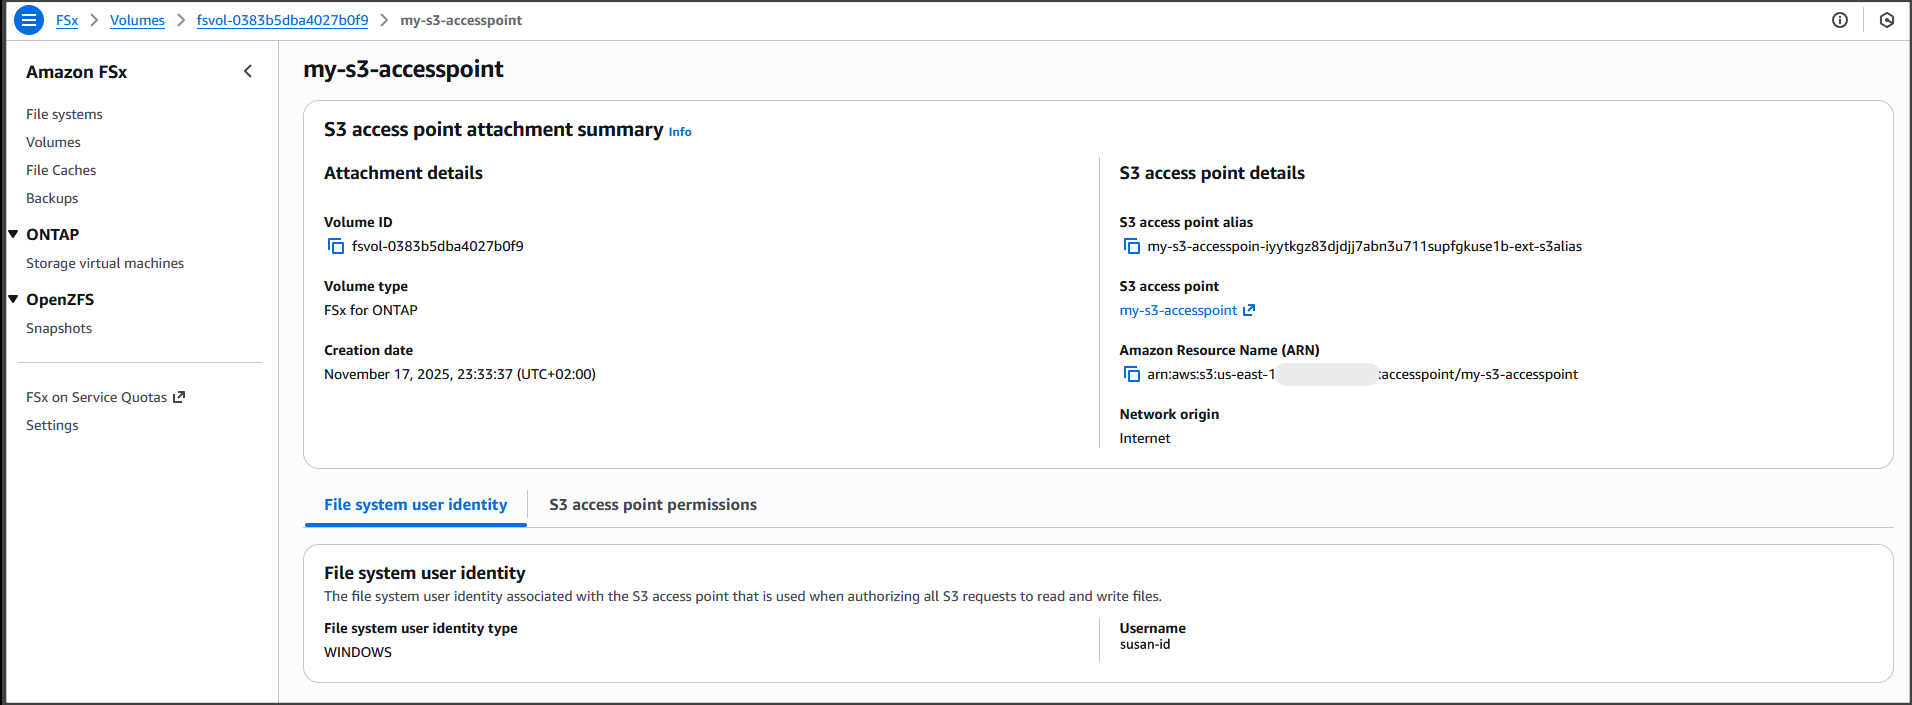
Task: Open the hamburger navigation menu icon
Action: 29,20
